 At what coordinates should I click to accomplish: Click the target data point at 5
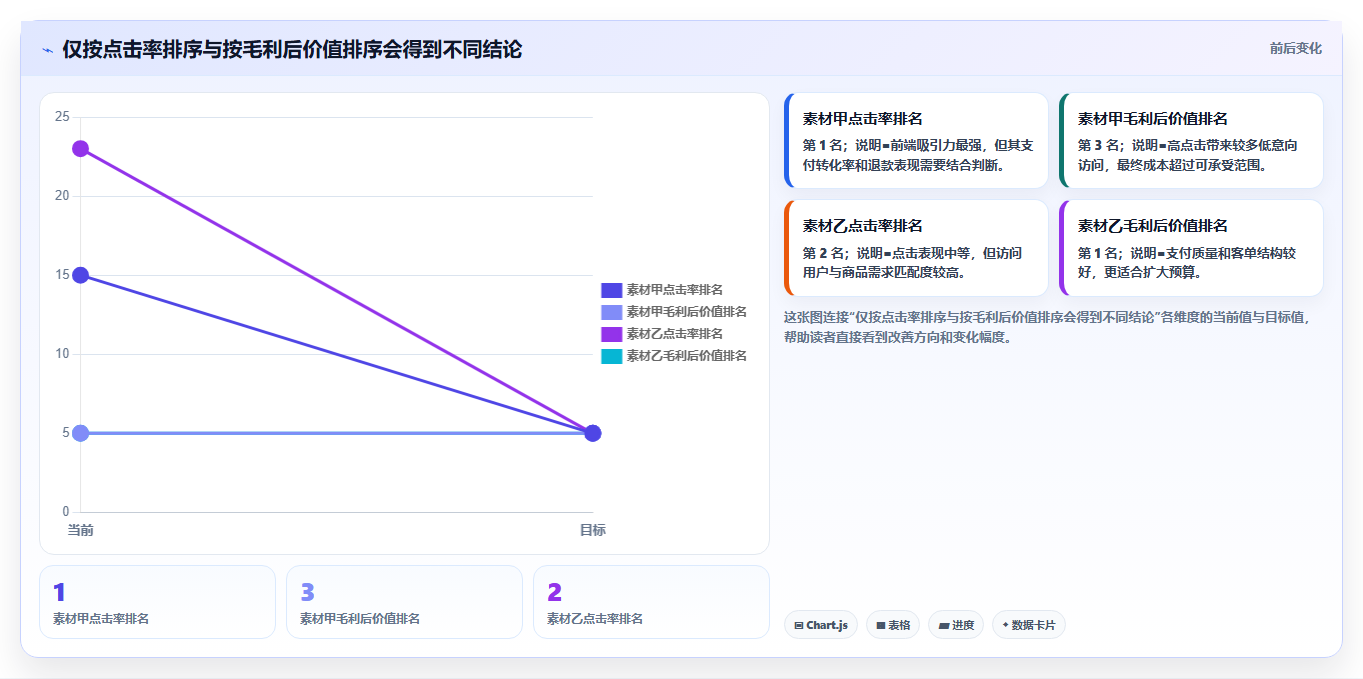point(592,433)
